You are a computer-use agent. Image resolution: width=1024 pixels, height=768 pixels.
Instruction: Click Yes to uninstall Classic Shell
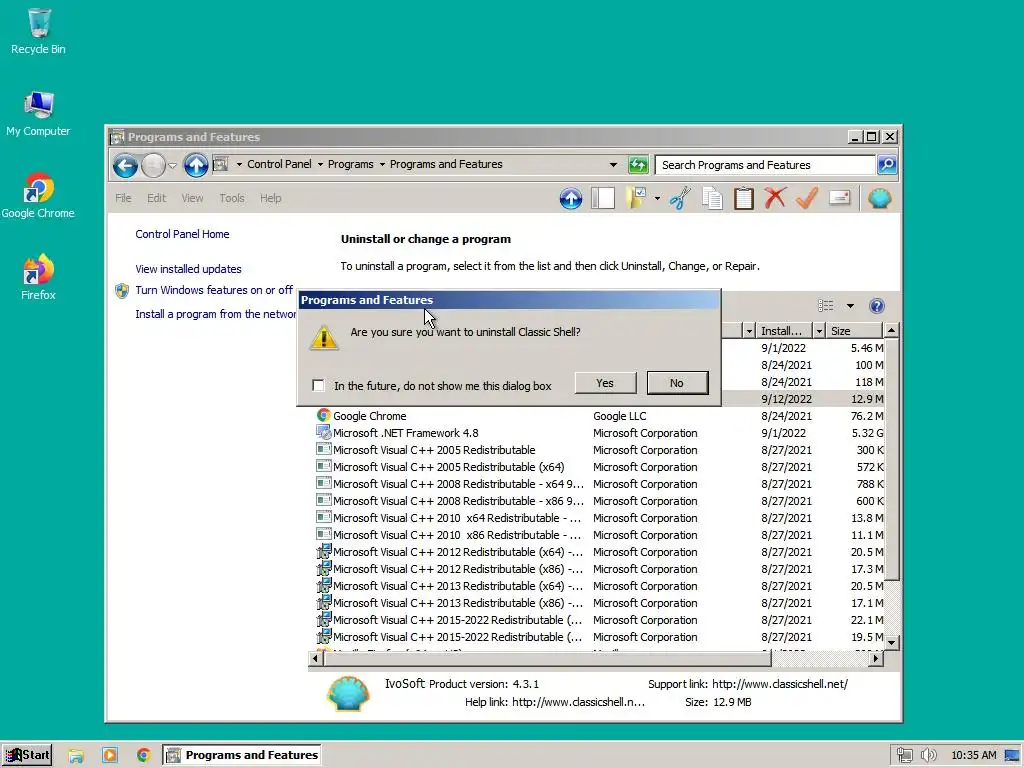pyautogui.click(x=605, y=383)
